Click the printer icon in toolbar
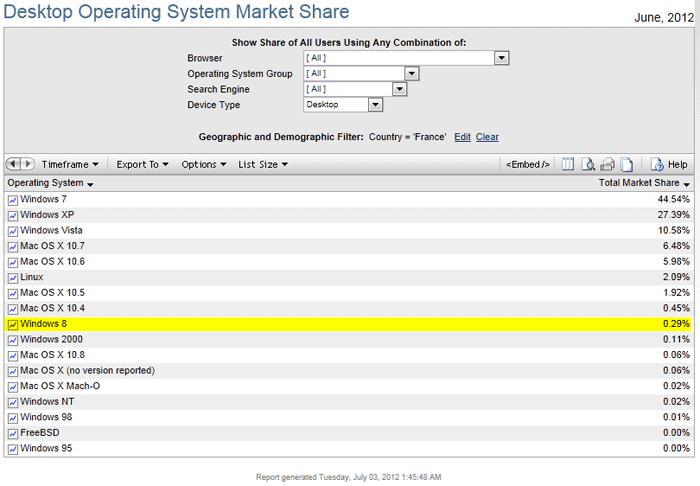 607,165
